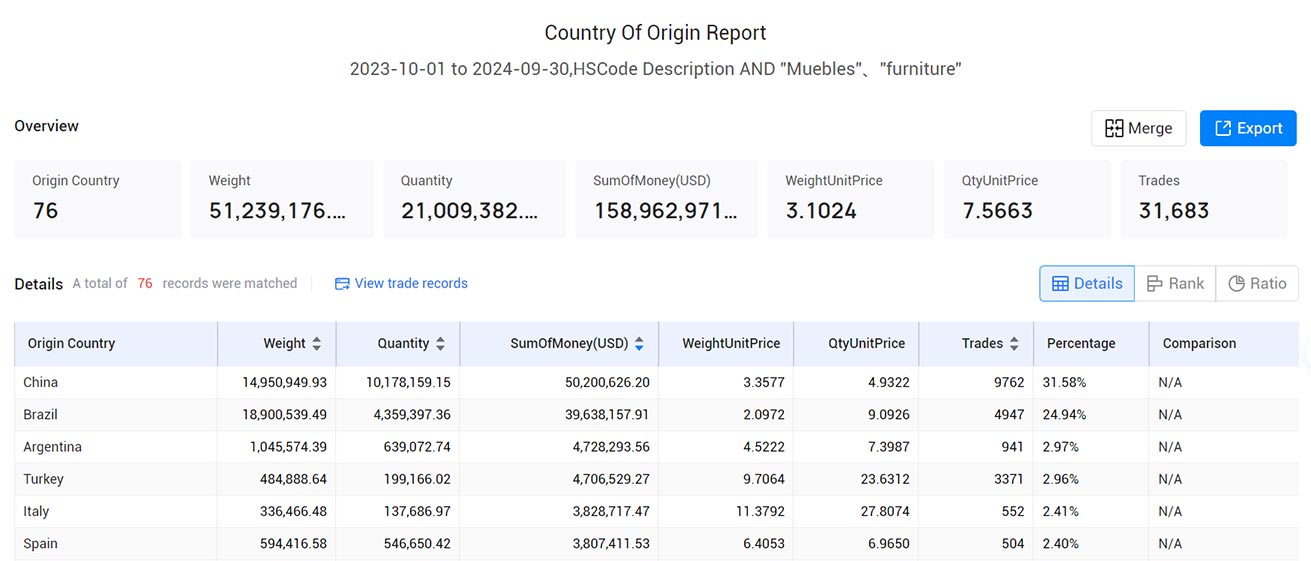This screenshot has width=1311, height=561.
Task: Click the red 76 records matched count
Action: pos(145,283)
